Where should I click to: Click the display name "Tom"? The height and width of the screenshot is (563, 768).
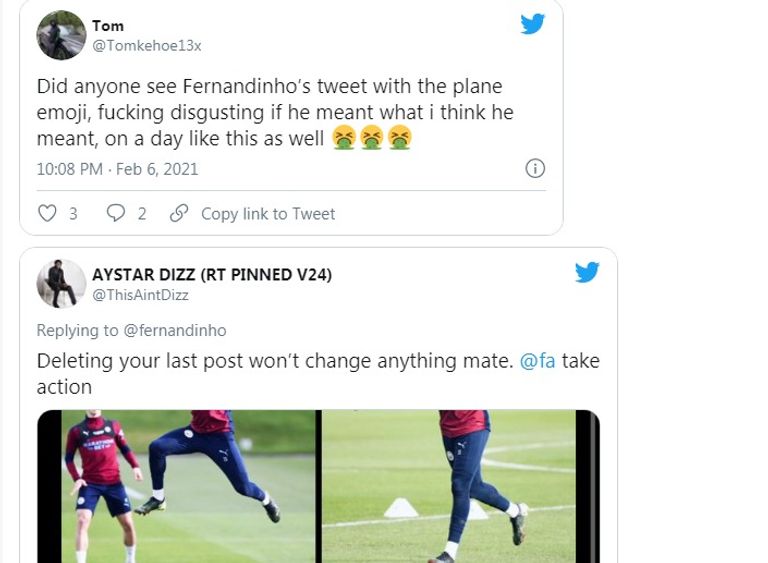[108, 25]
